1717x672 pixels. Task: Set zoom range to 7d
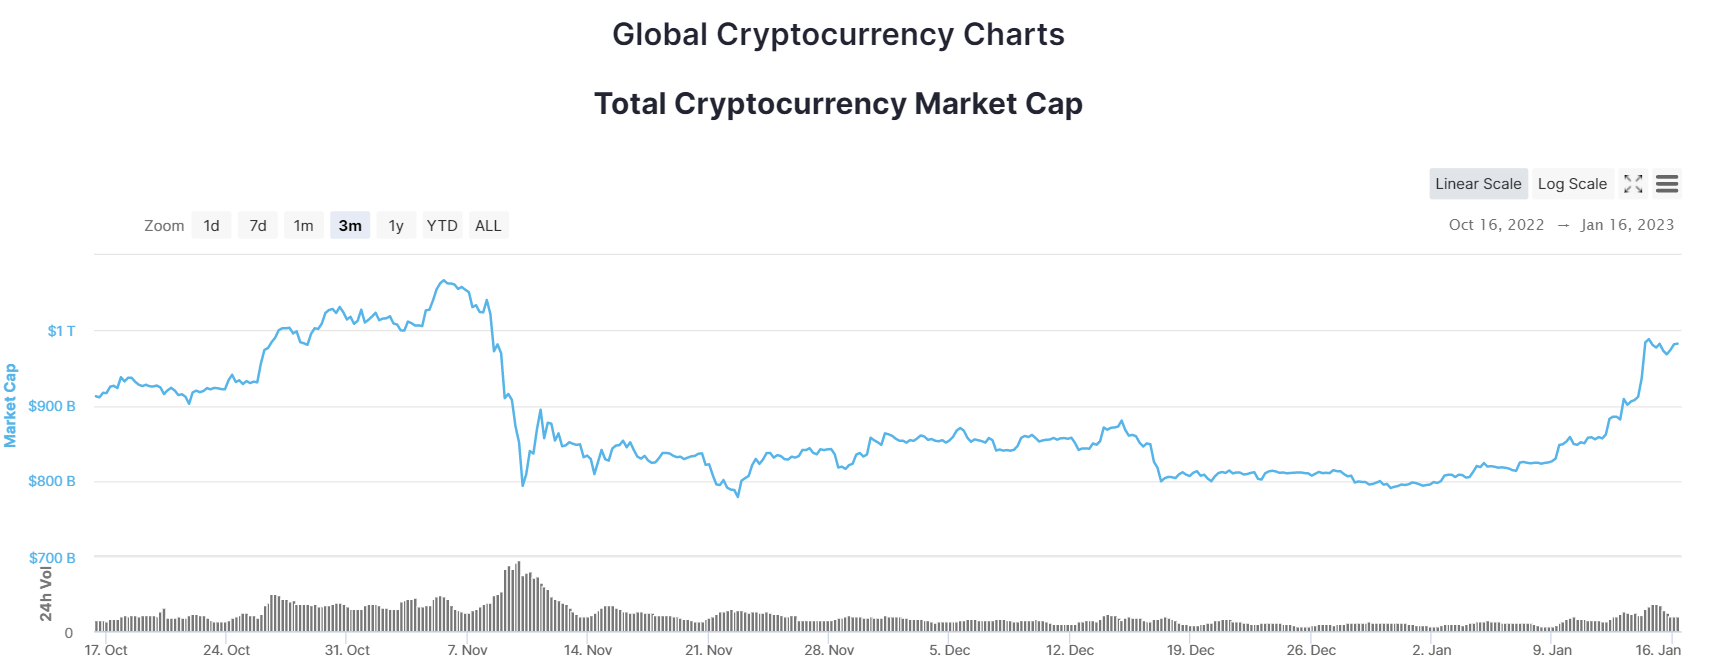coord(258,226)
